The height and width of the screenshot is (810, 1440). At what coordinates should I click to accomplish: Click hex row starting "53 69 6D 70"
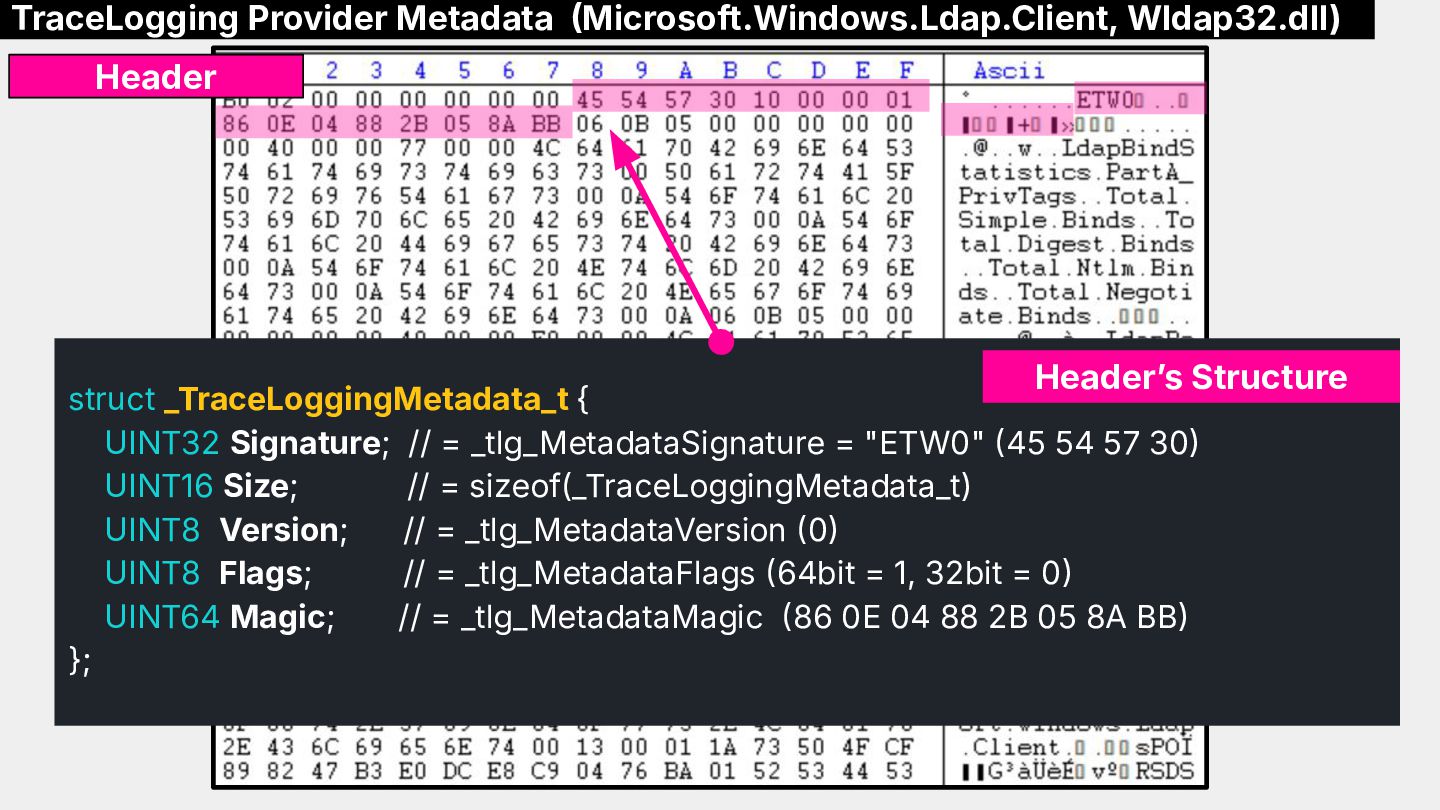(x=568, y=220)
